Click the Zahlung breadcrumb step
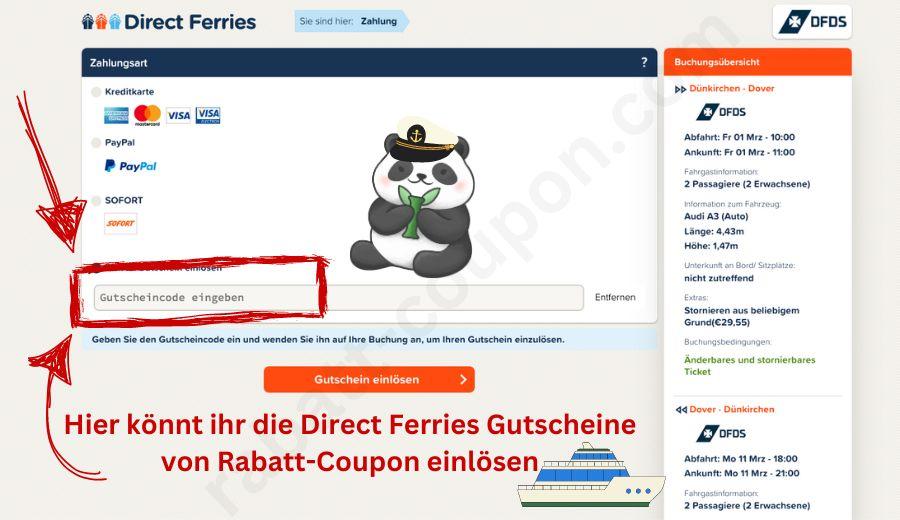Screen dimensions: 900x520 point(379,21)
